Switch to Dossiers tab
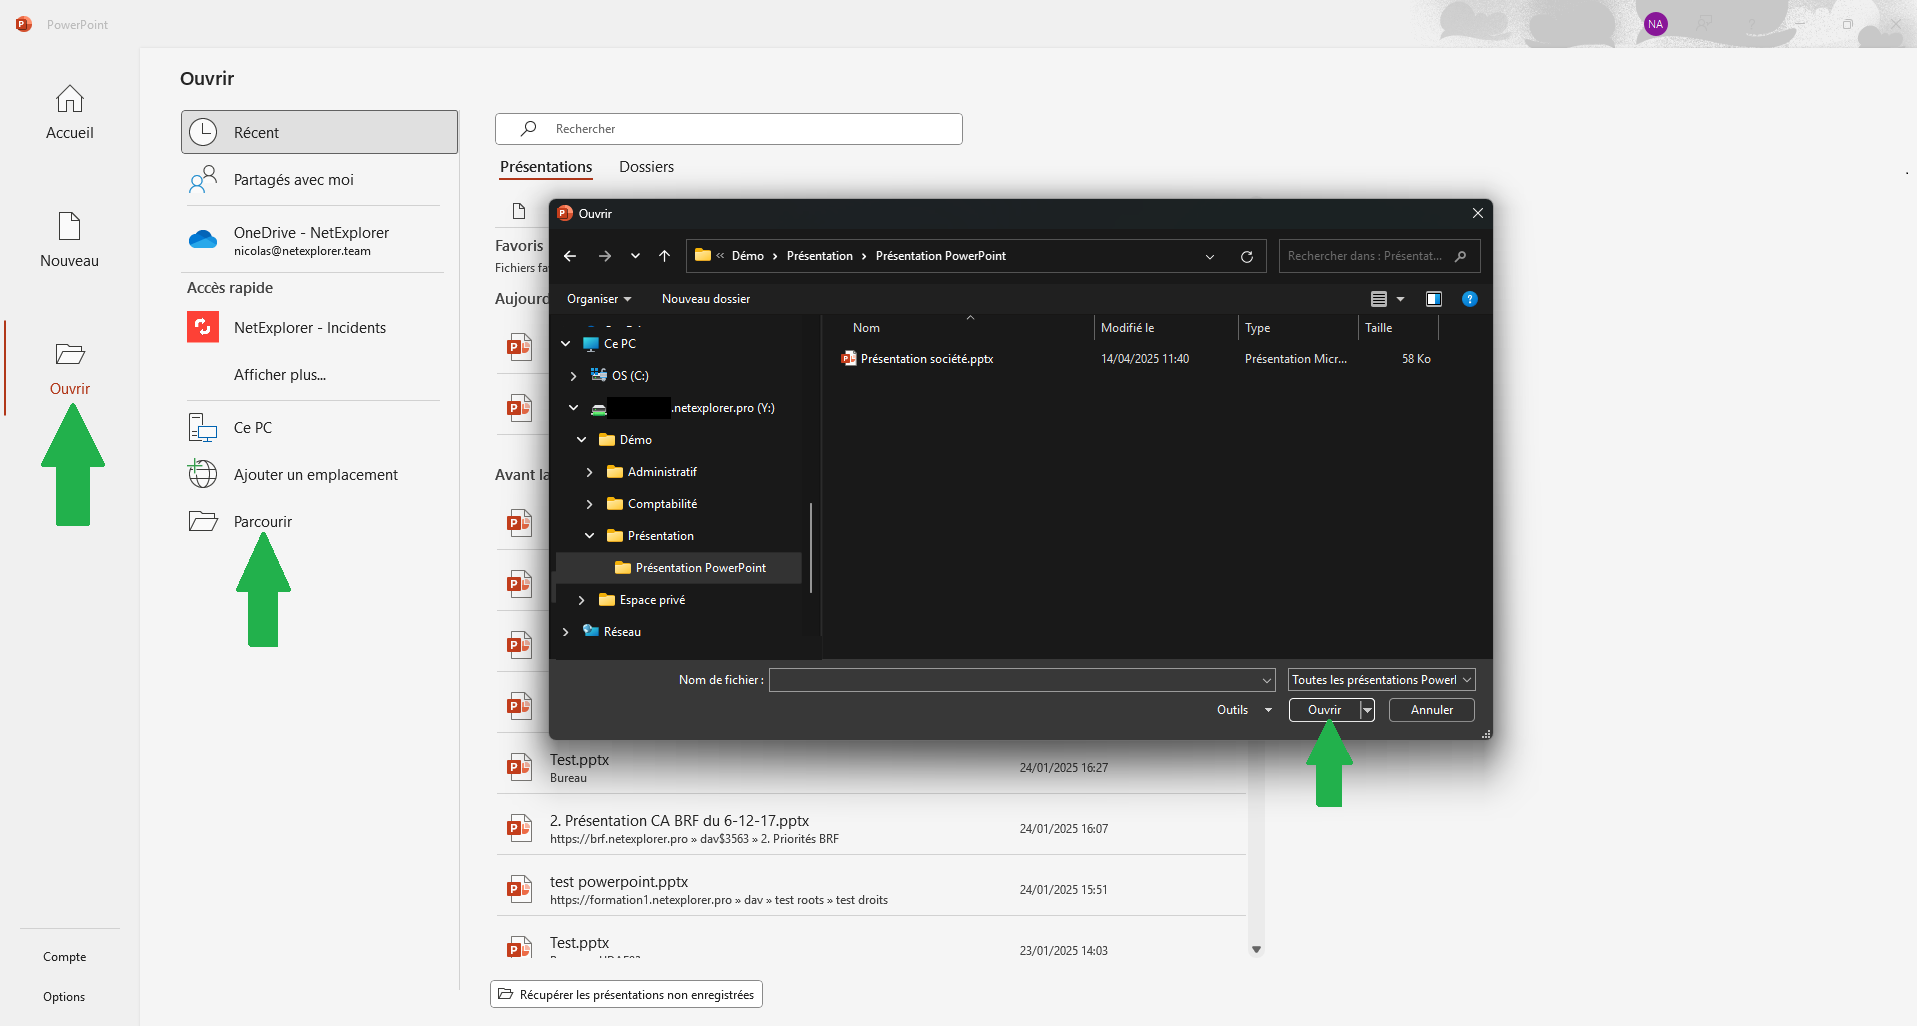 coord(646,167)
